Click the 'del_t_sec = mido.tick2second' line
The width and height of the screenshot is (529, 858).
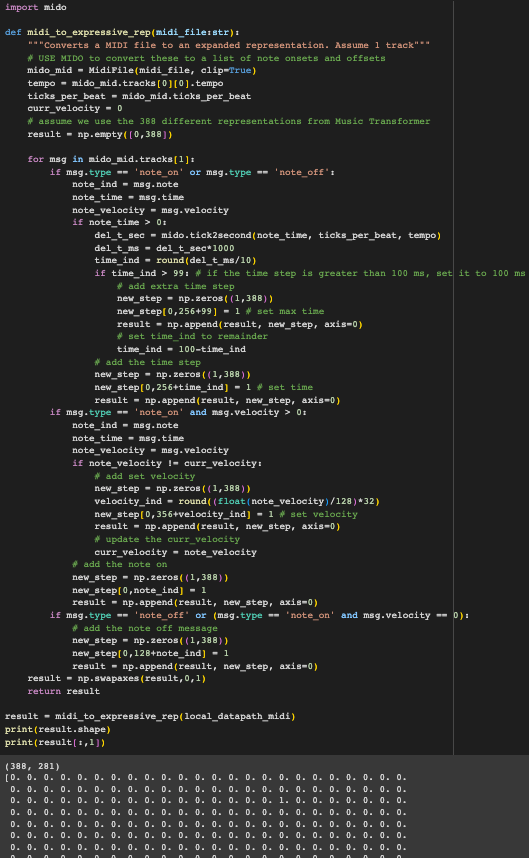coord(268,235)
